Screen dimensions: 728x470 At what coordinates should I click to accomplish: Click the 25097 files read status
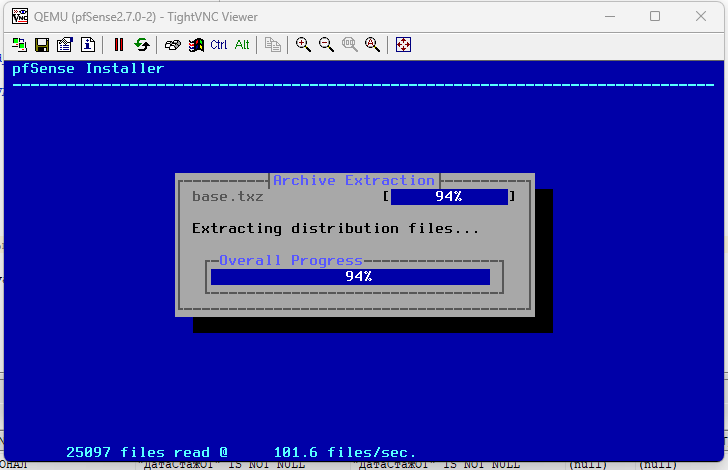(x=147, y=452)
